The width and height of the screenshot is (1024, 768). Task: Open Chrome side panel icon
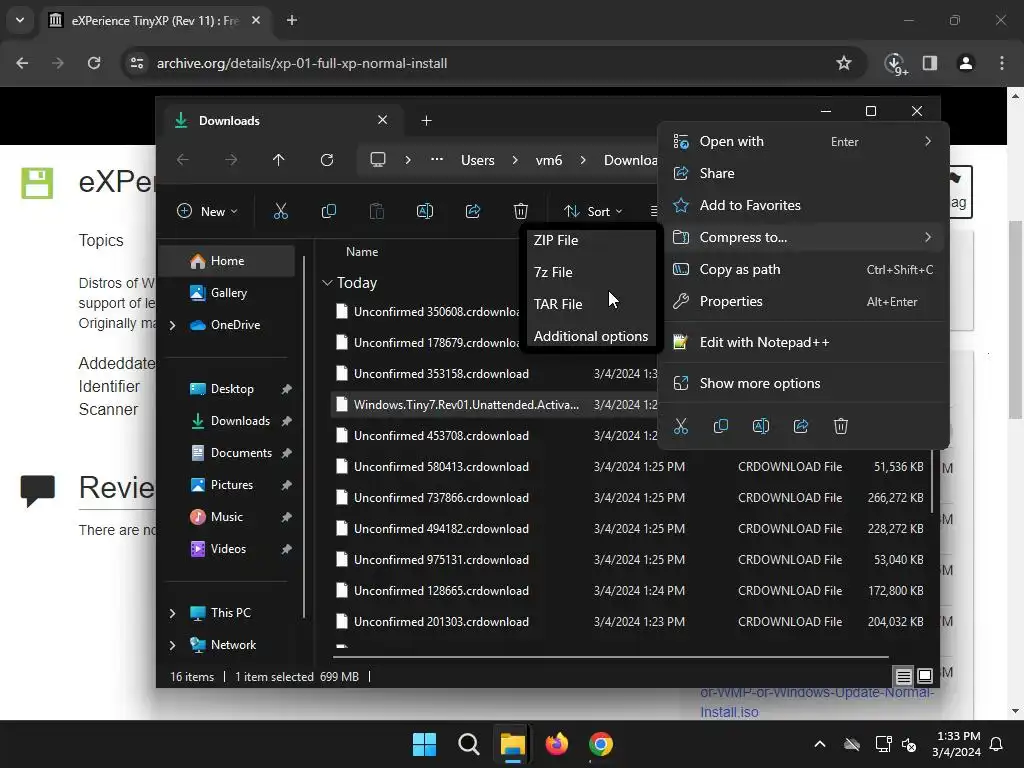tap(930, 63)
